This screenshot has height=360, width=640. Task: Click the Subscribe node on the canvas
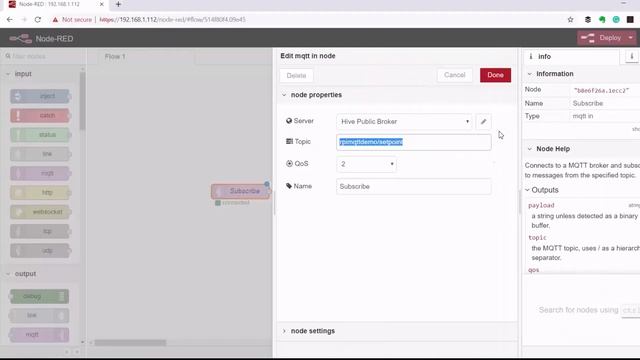pyautogui.click(x=241, y=191)
